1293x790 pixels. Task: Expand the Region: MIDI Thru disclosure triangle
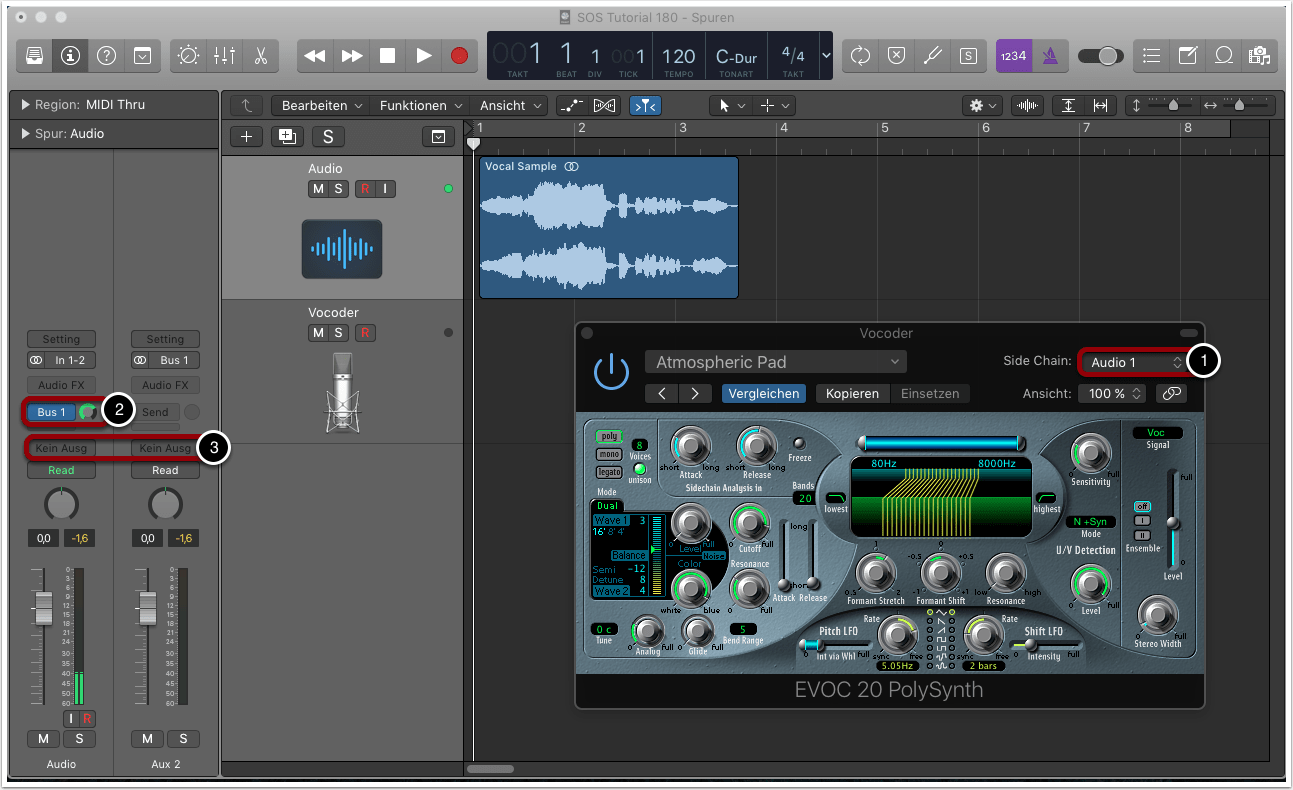pos(25,105)
